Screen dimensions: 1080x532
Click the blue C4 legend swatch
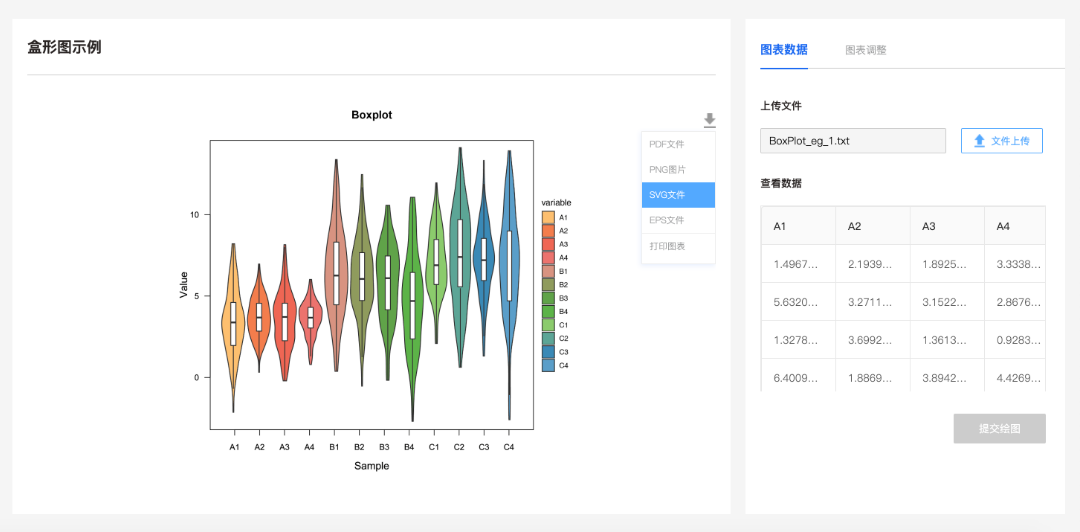[548, 366]
